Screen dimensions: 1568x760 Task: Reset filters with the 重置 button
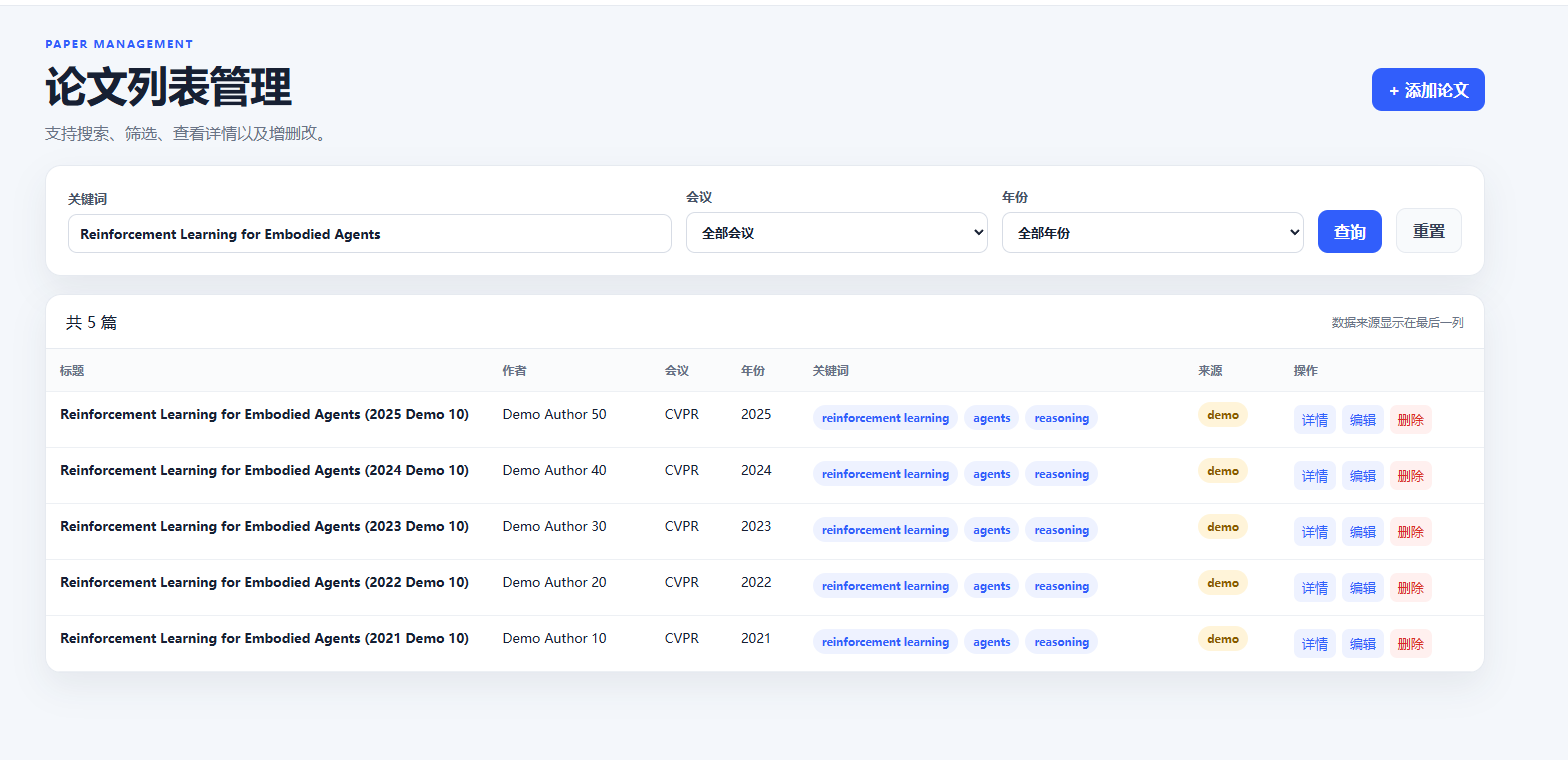tap(1429, 231)
